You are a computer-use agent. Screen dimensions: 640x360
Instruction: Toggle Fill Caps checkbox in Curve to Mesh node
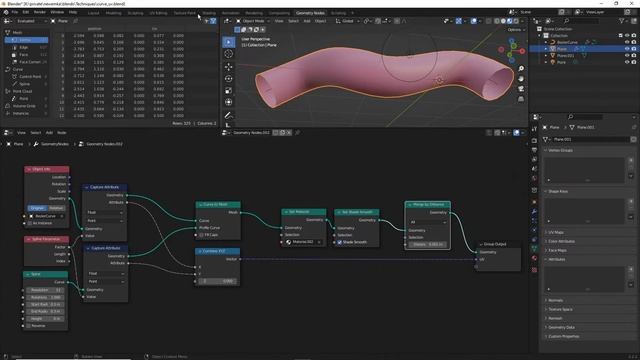click(x=201, y=235)
